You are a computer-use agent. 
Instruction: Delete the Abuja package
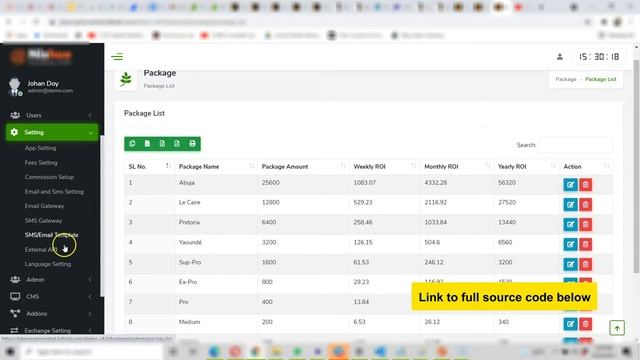tap(585, 184)
